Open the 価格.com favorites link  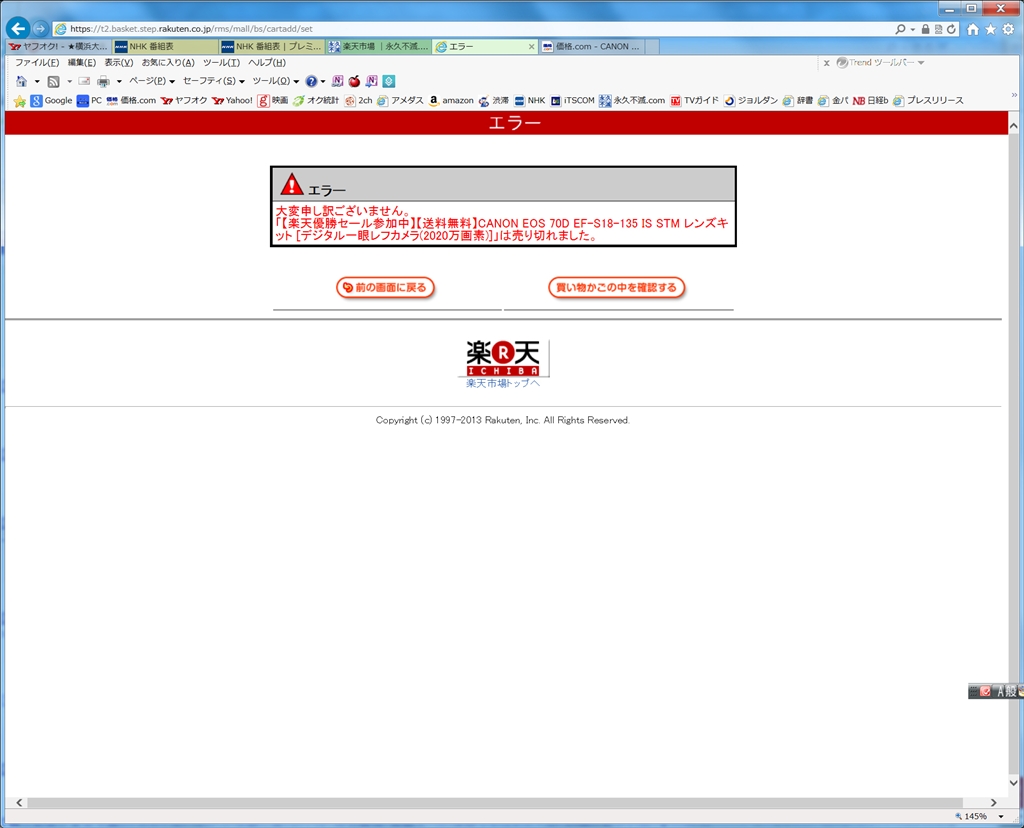click(x=131, y=101)
